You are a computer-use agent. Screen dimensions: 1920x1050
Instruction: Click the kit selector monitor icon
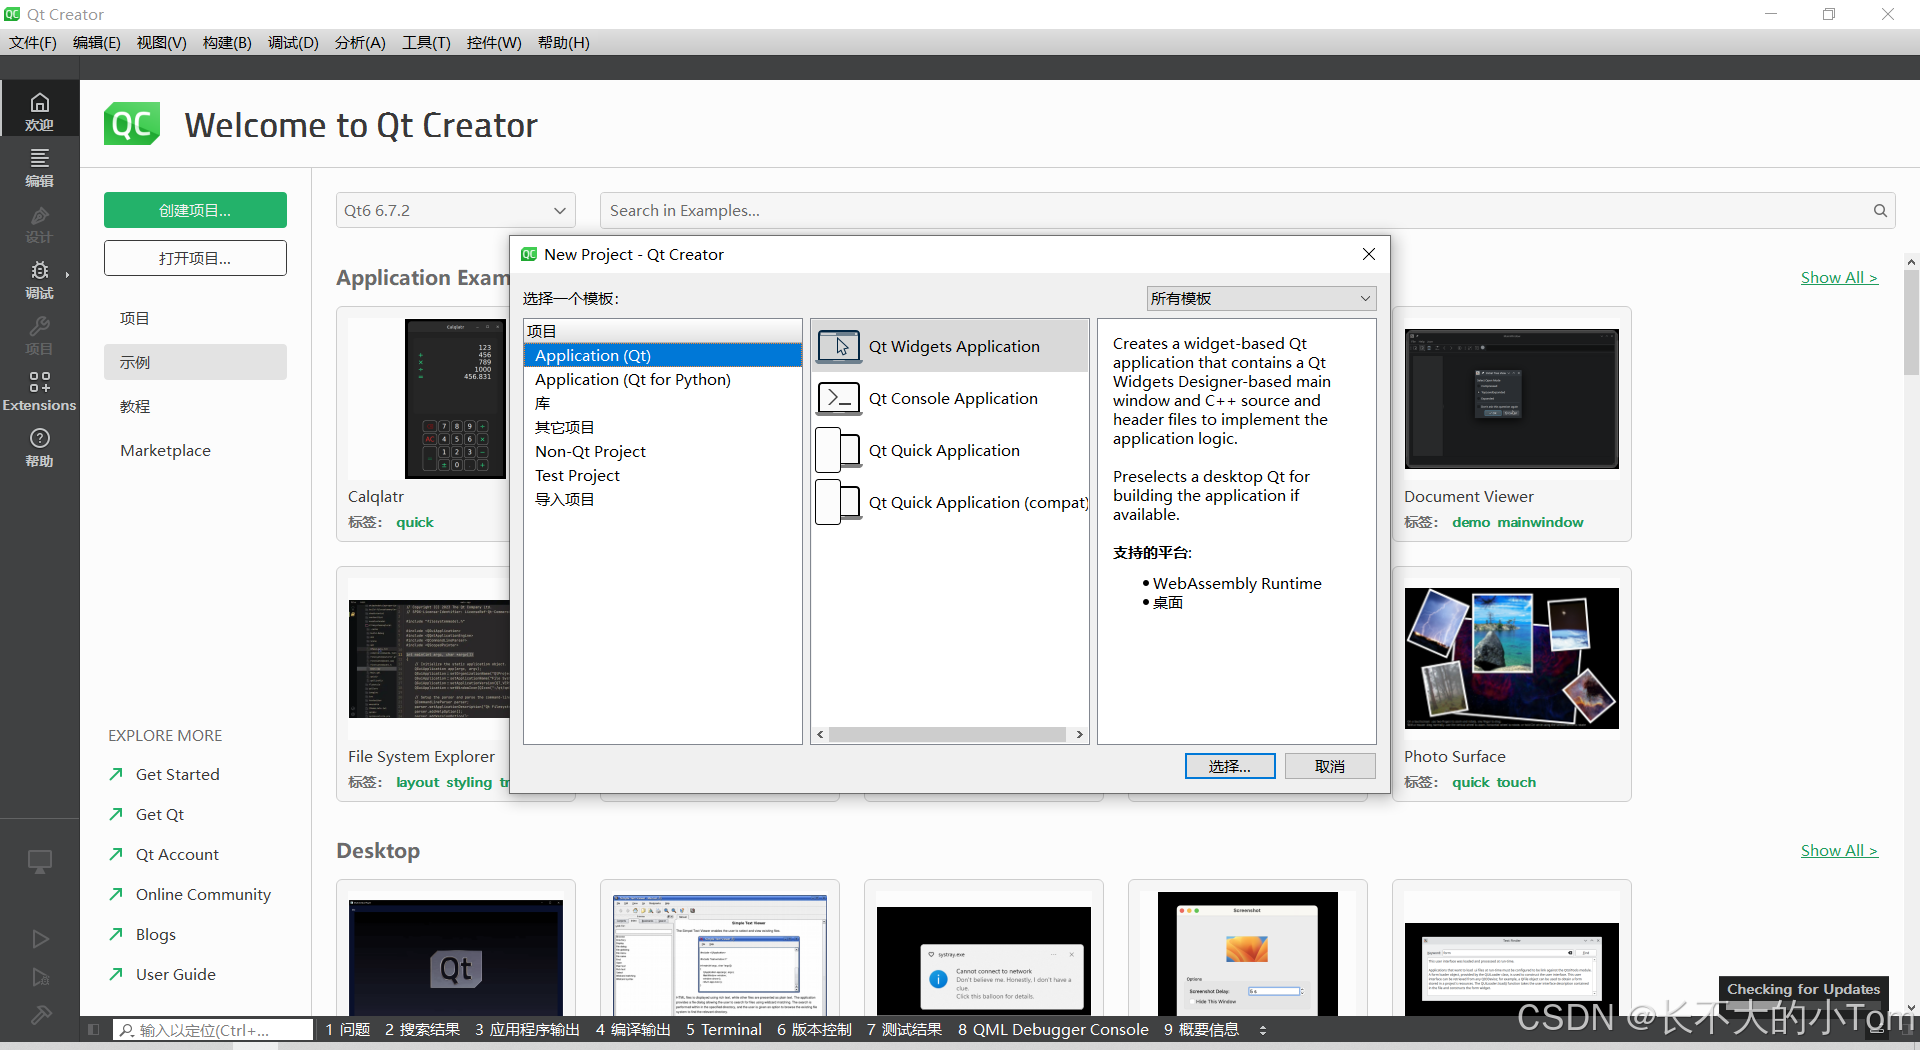[39, 861]
